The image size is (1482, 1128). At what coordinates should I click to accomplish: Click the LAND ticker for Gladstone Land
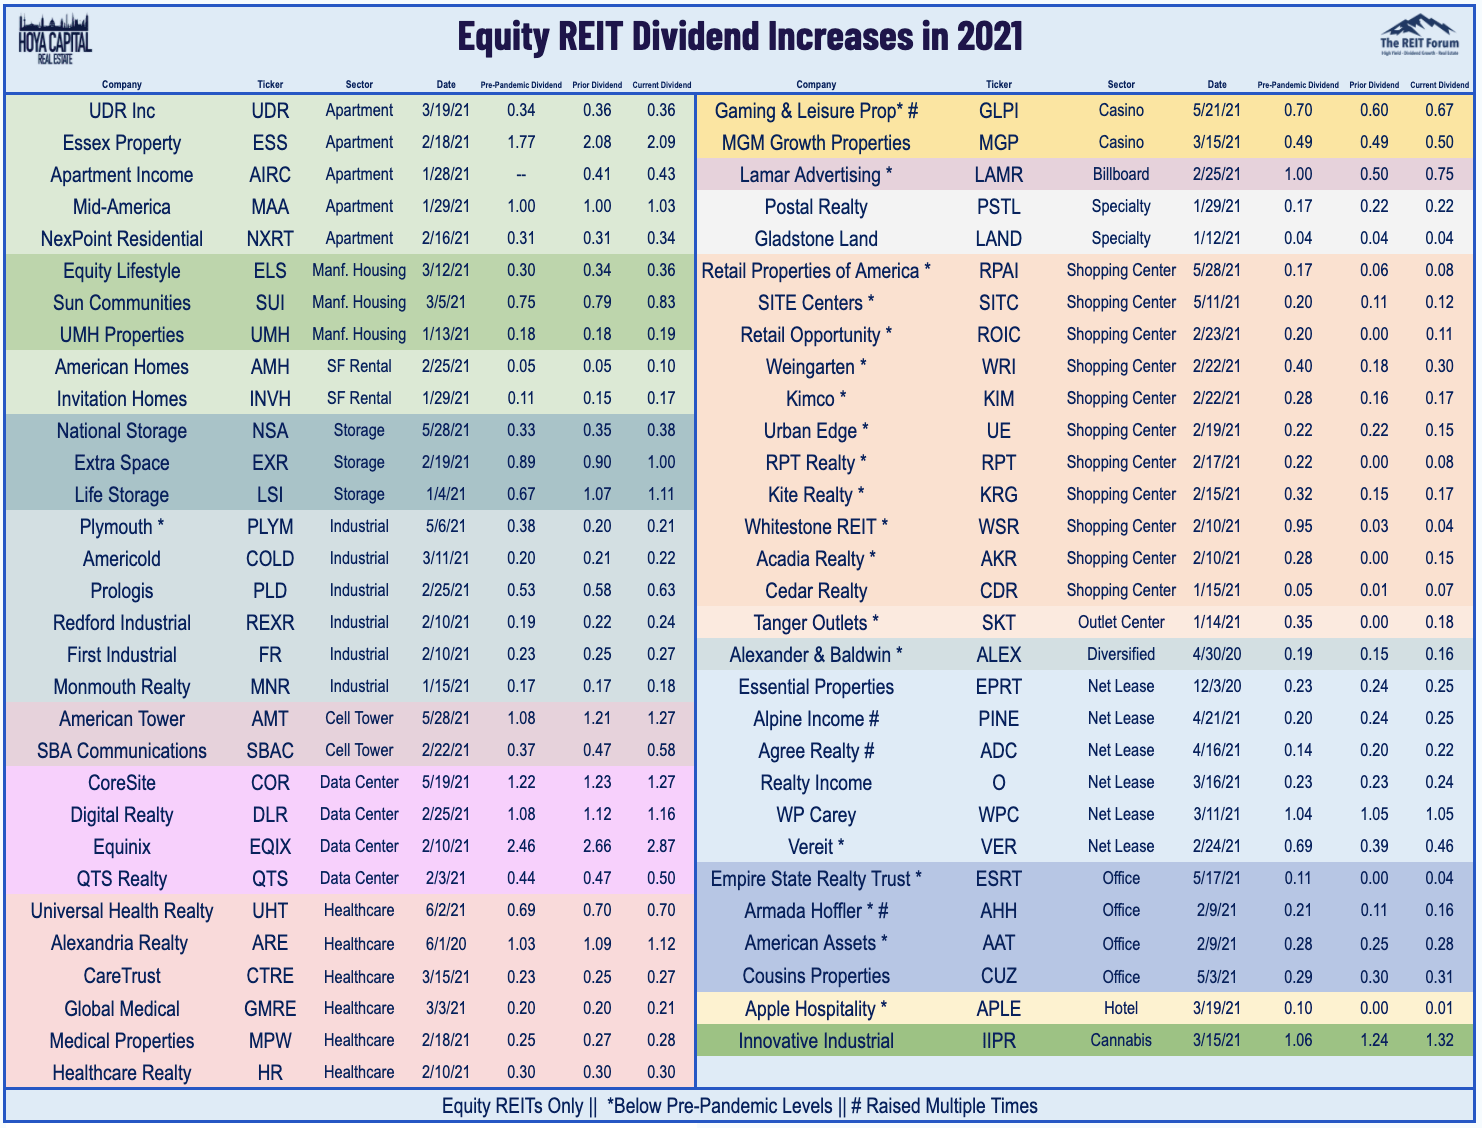pos(999,239)
